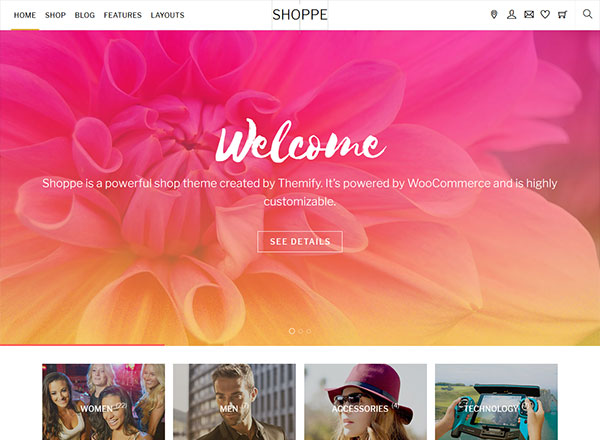Open the Shop menu item
The height and width of the screenshot is (440, 600).
[x=55, y=15]
